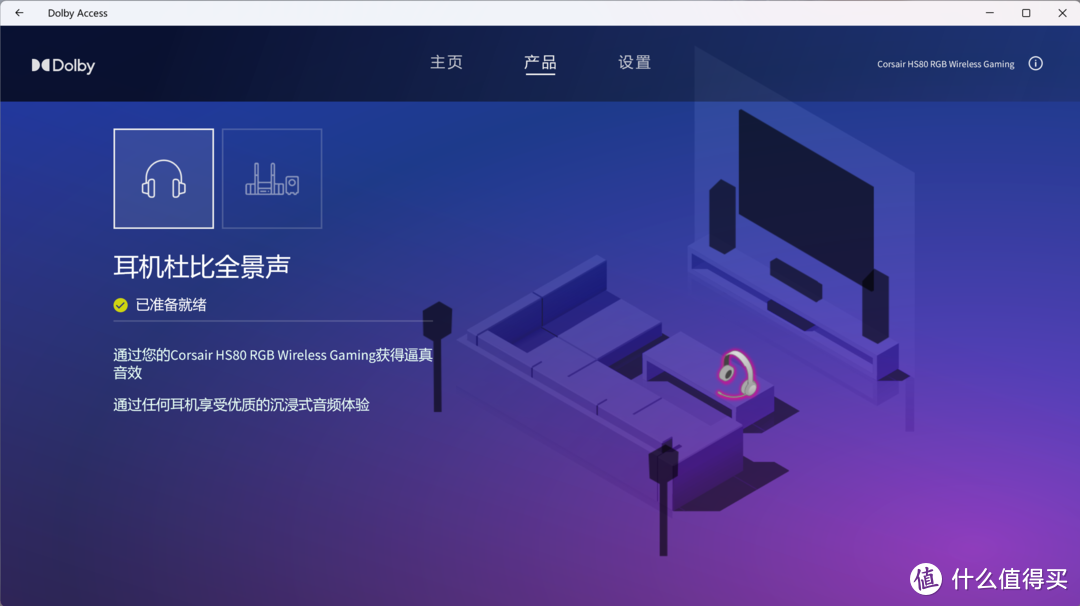The width and height of the screenshot is (1080, 606).
Task: Select the headphones Dolby Atmos tile
Action: [x=163, y=178]
